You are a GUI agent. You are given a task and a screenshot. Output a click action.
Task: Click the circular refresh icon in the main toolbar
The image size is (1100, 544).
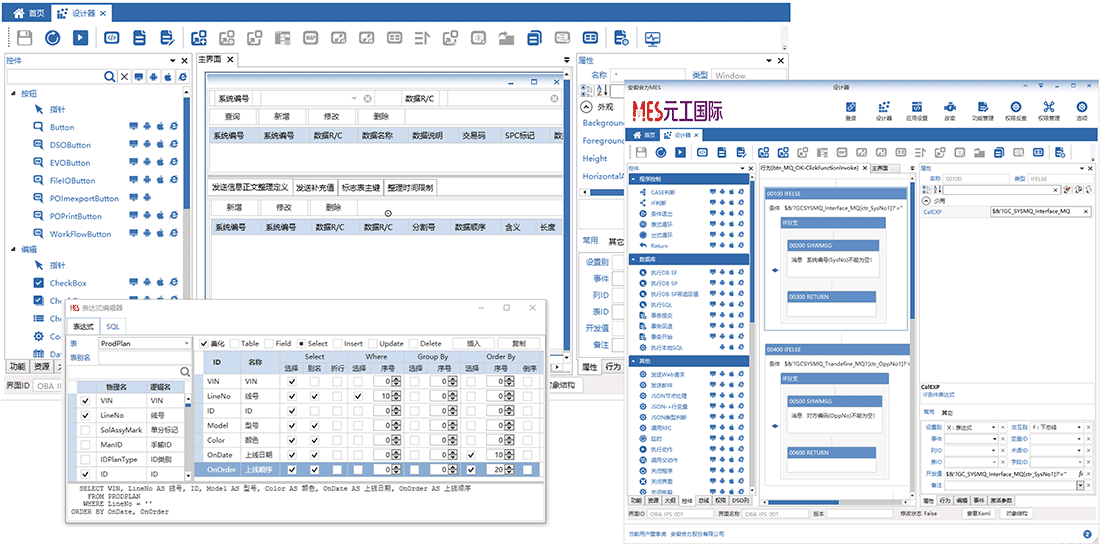coord(52,38)
